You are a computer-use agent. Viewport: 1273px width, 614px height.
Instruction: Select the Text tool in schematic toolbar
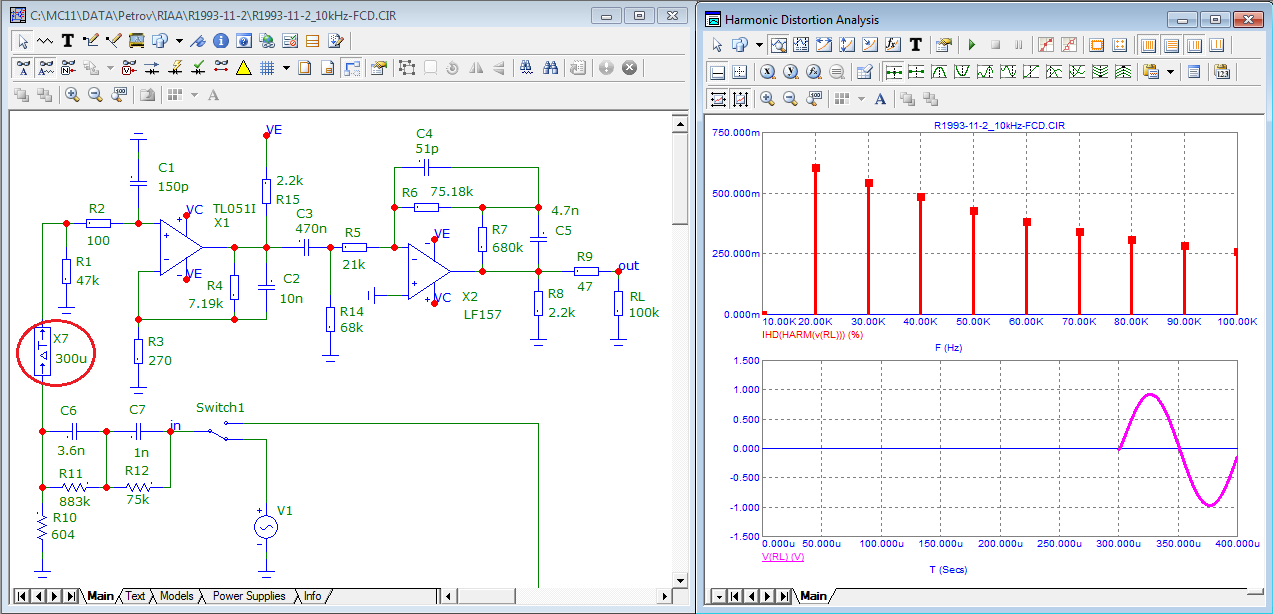pyautogui.click(x=68, y=41)
